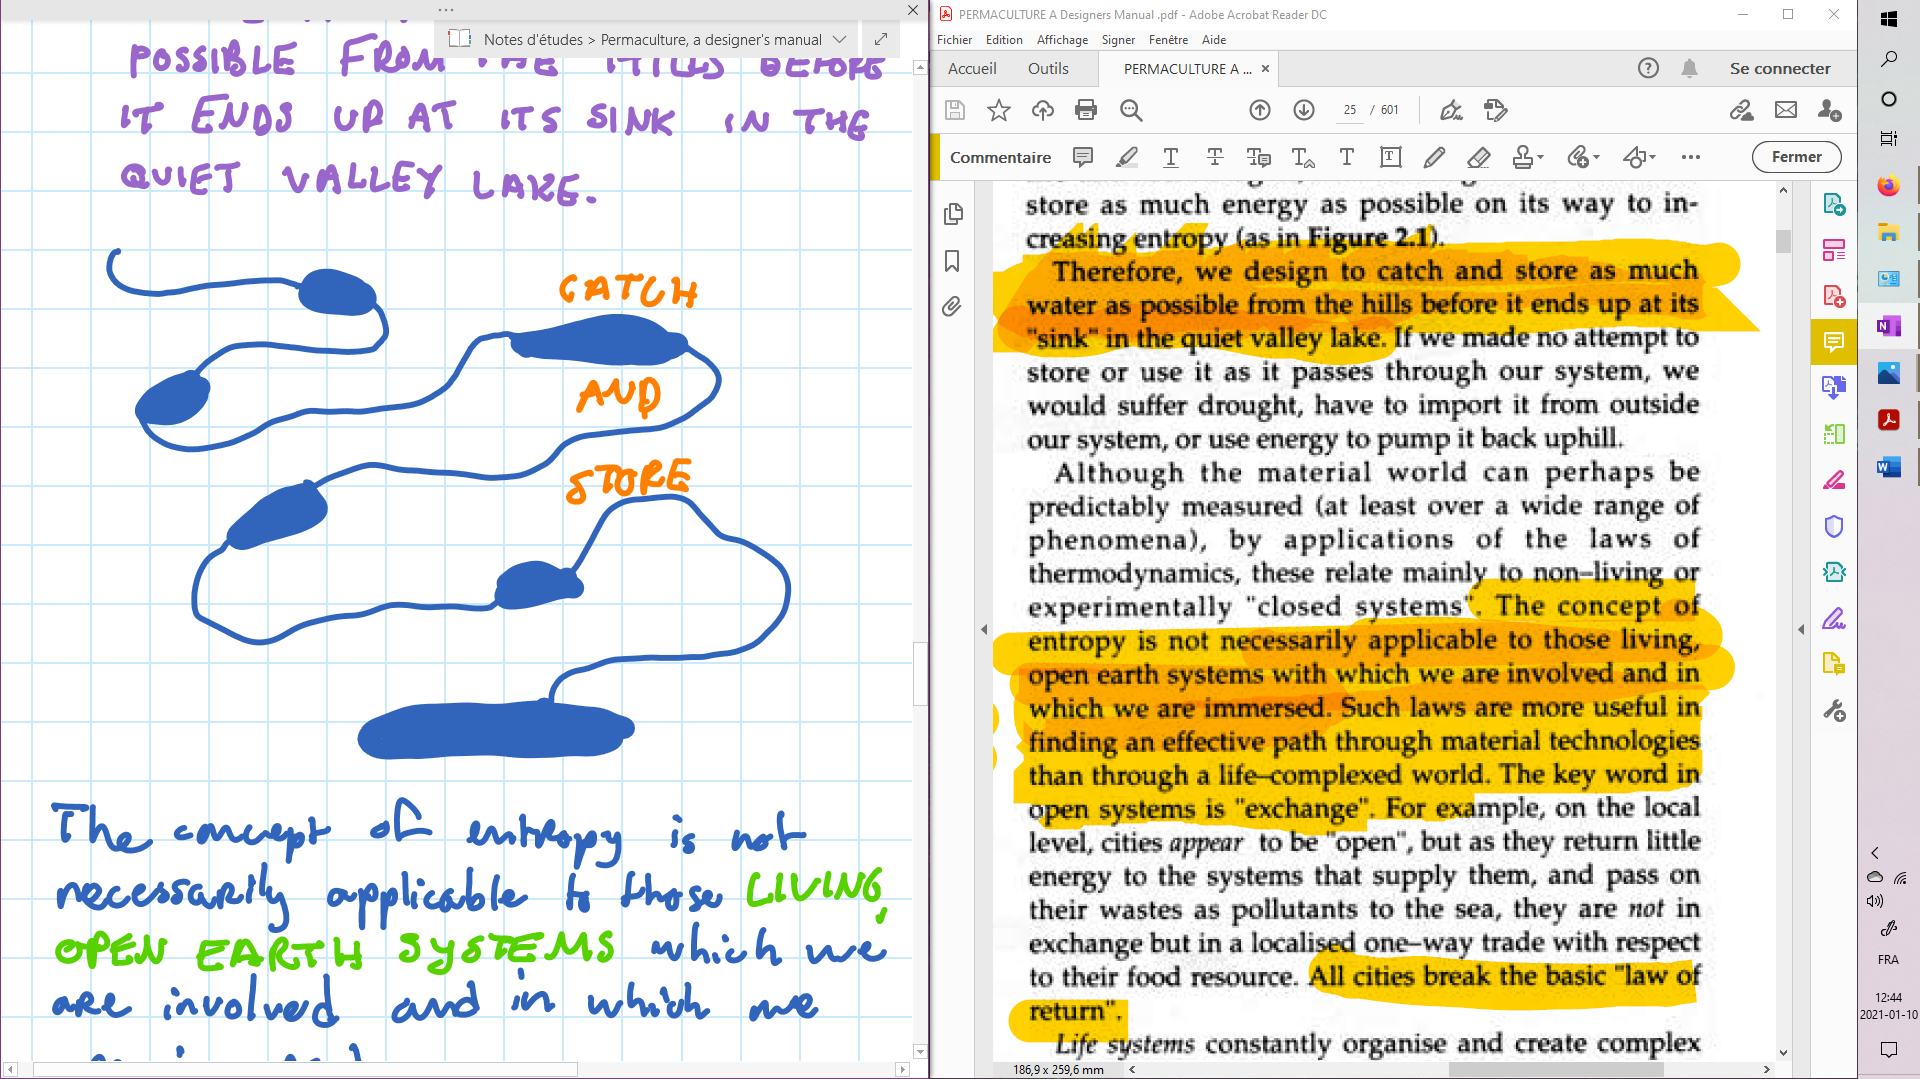Click the page number field
Image resolution: width=1920 pixels, height=1079 pixels.
(1350, 110)
